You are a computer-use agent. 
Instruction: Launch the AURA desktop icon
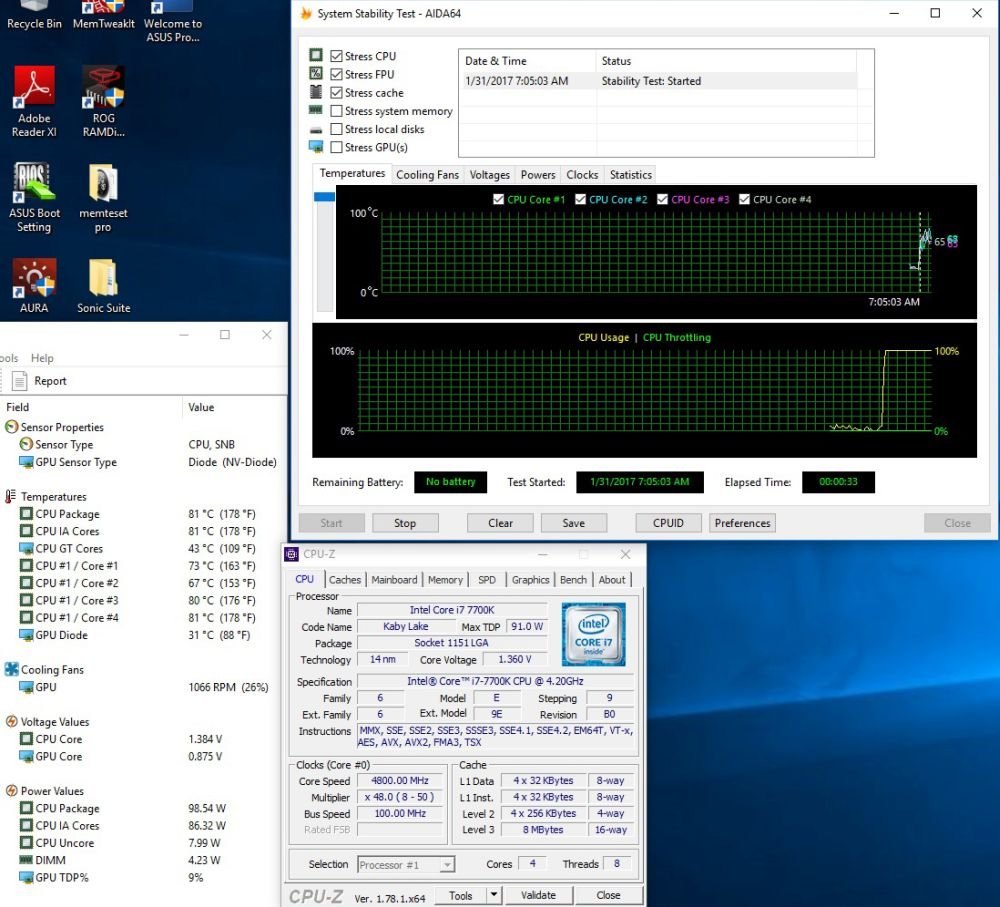[34, 286]
